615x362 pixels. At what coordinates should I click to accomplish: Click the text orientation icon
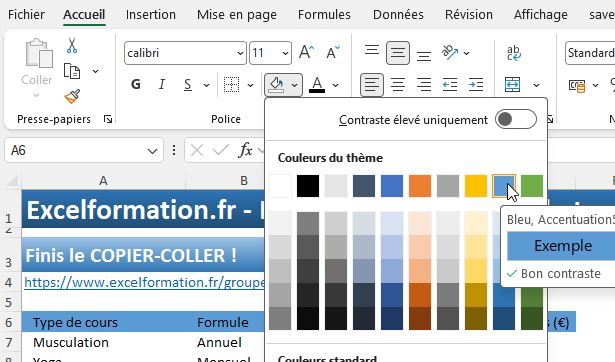449,52
